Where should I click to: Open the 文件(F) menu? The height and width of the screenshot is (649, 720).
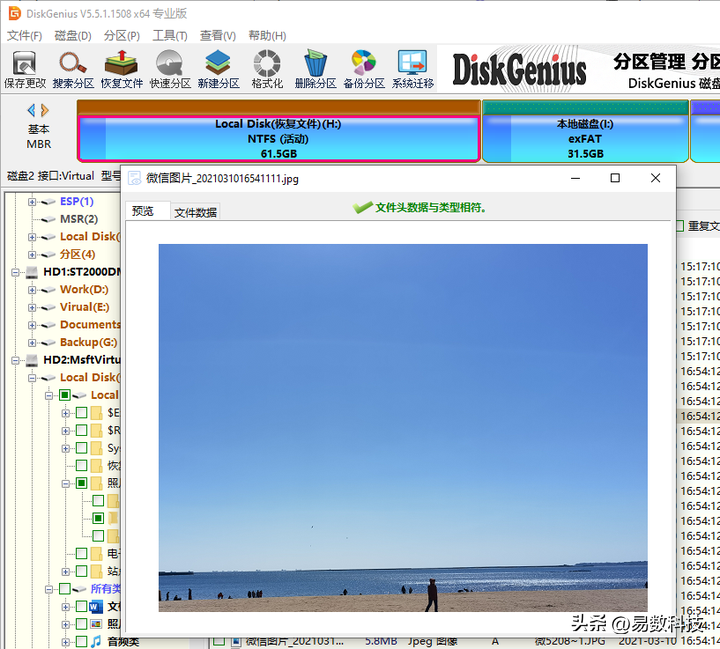(x=24, y=36)
